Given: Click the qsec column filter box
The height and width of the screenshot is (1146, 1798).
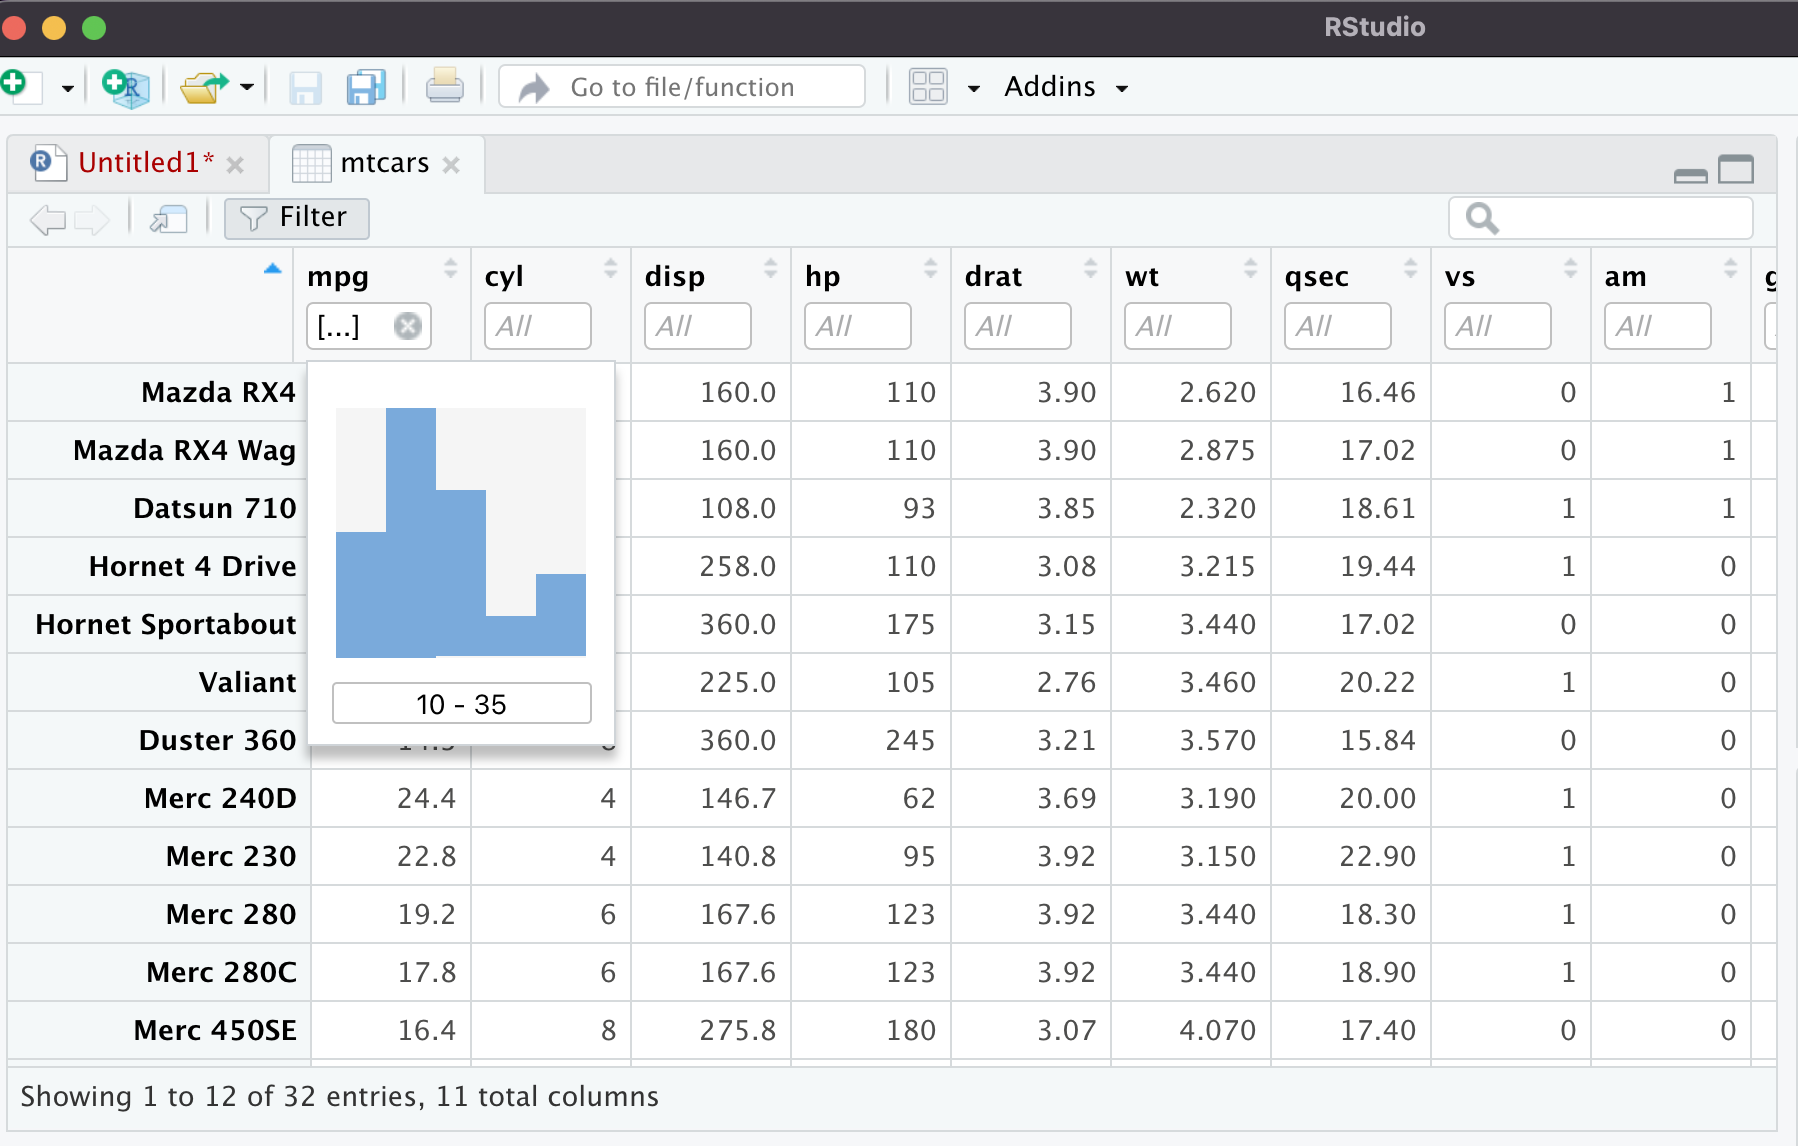Looking at the screenshot, I should [x=1338, y=326].
